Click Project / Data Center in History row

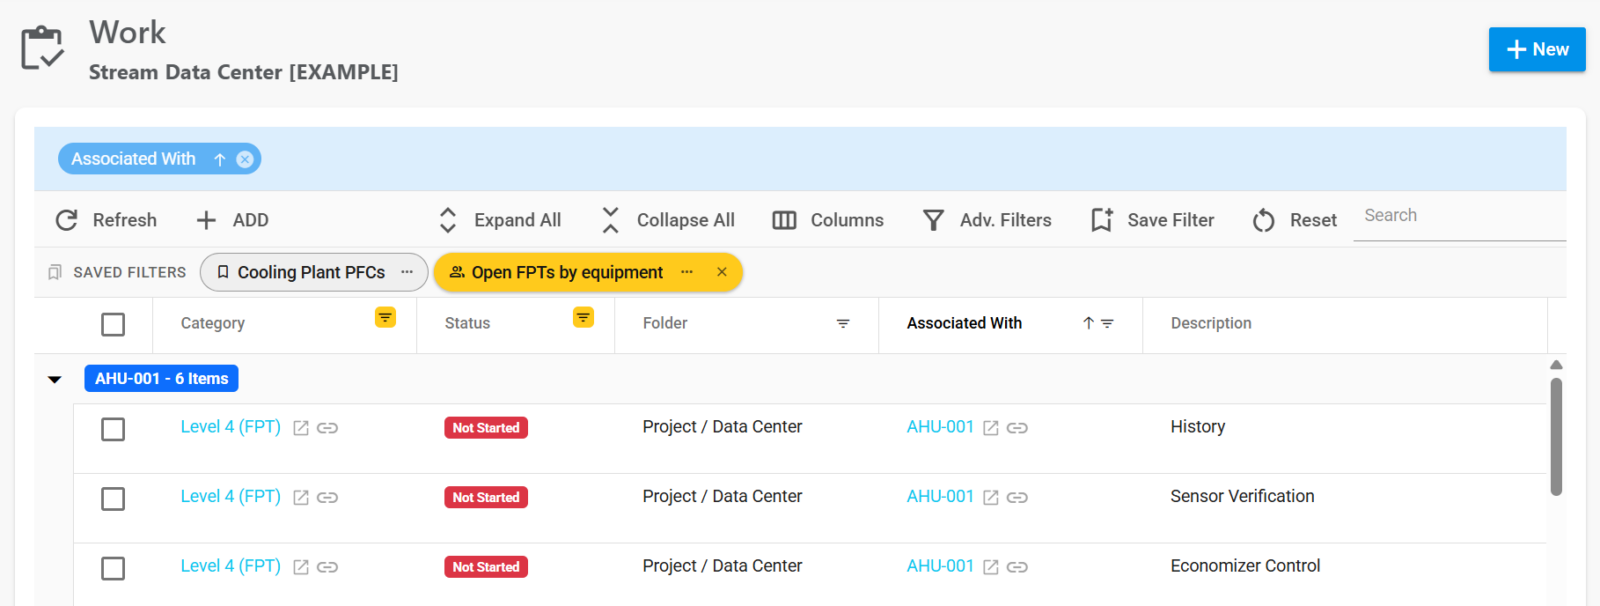click(722, 427)
